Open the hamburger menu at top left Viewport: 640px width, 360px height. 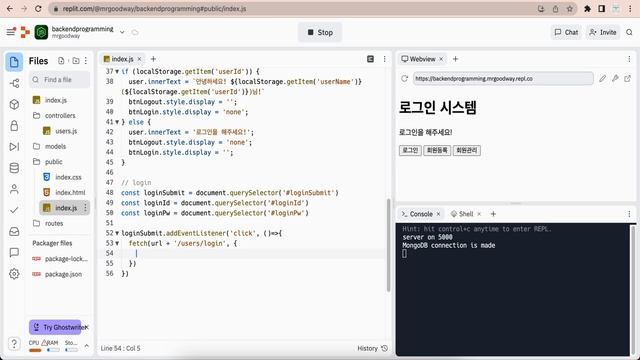click(11, 32)
